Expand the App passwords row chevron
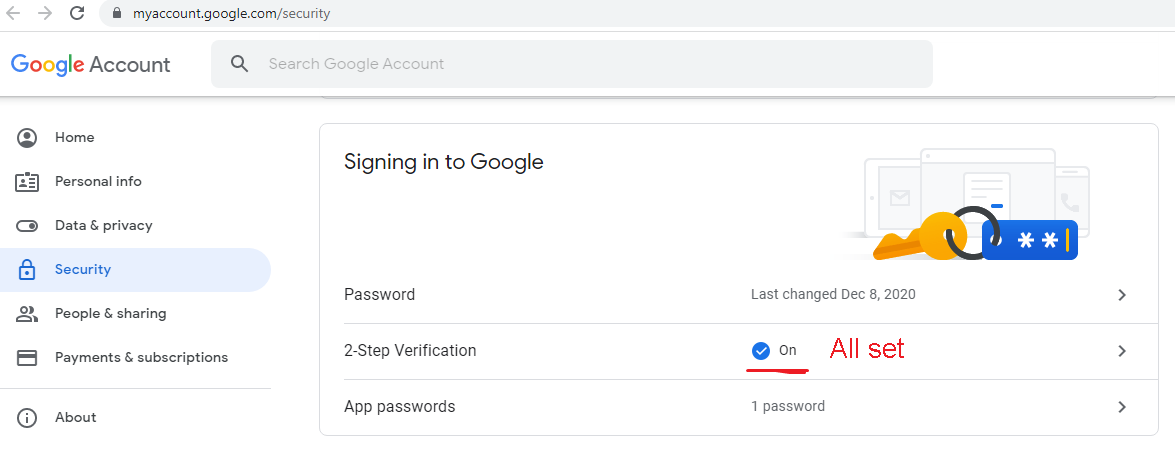The width and height of the screenshot is (1175, 450). [x=1122, y=407]
